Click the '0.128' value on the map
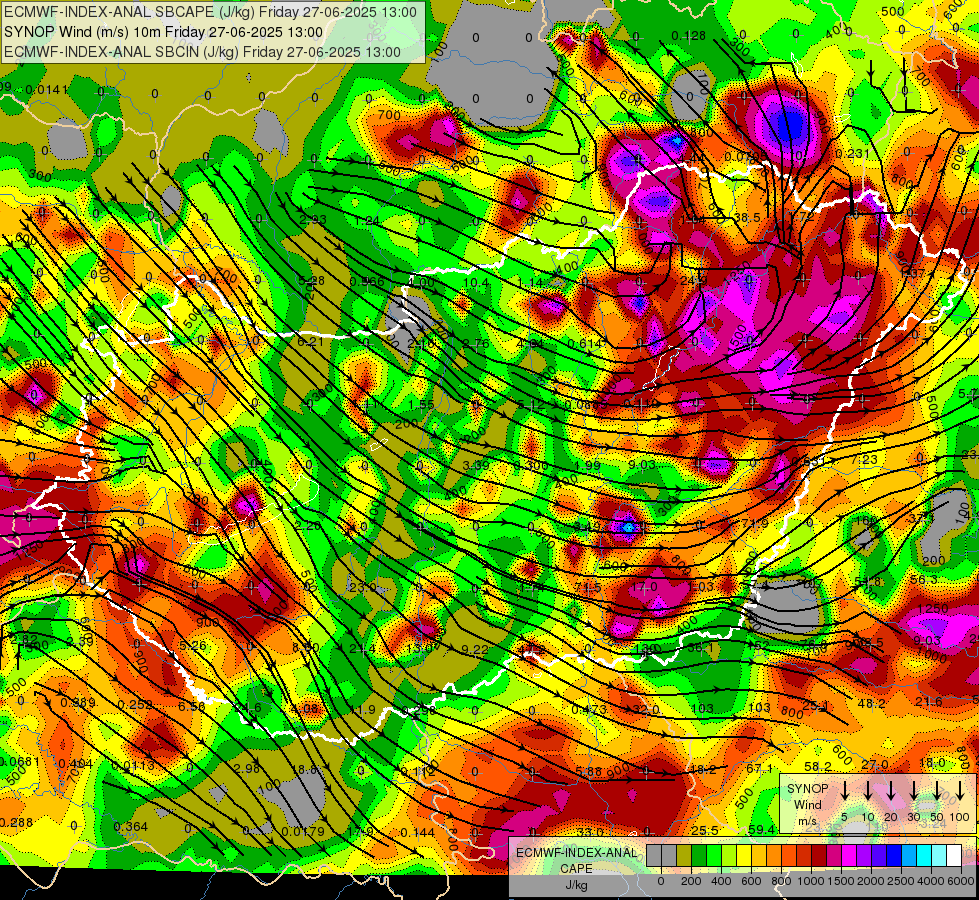Screen dimensions: 979x900 688,36
